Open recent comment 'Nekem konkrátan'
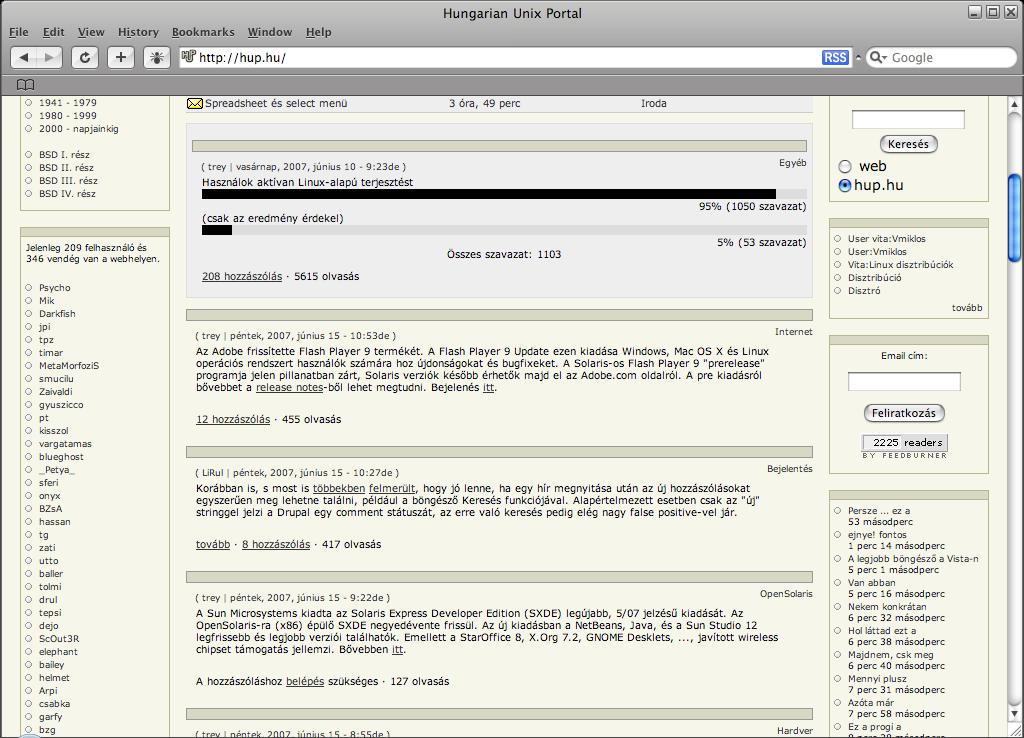 pos(887,607)
